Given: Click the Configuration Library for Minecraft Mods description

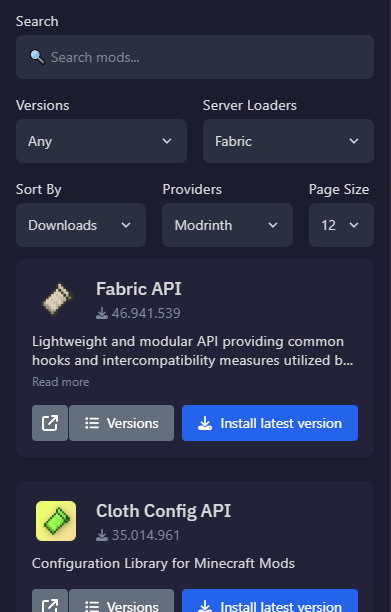Looking at the screenshot, I should (163, 563).
